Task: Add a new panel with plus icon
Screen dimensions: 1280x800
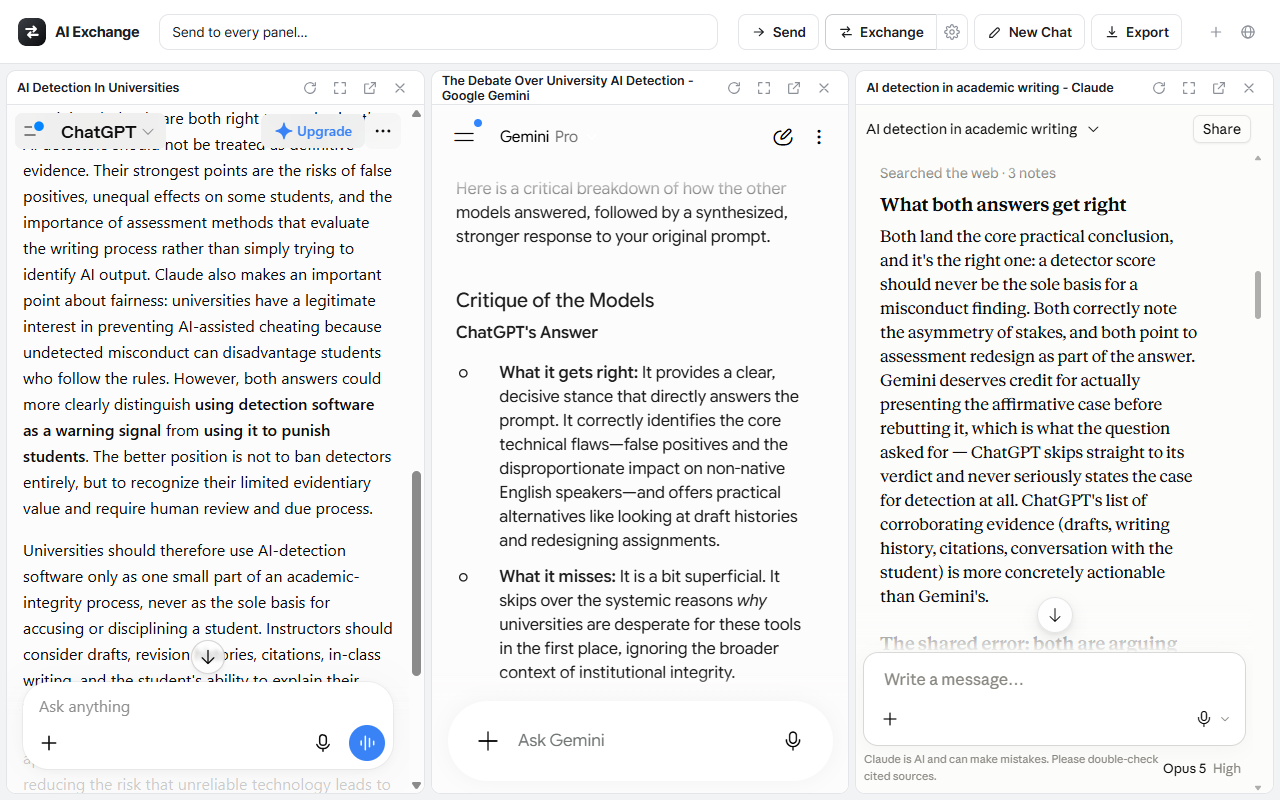Action: 1216,32
